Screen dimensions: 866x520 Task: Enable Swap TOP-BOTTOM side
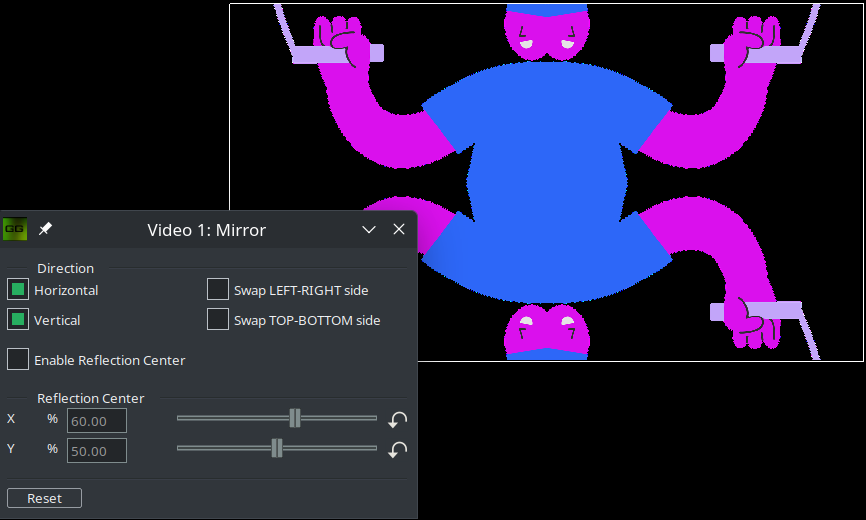point(218,320)
